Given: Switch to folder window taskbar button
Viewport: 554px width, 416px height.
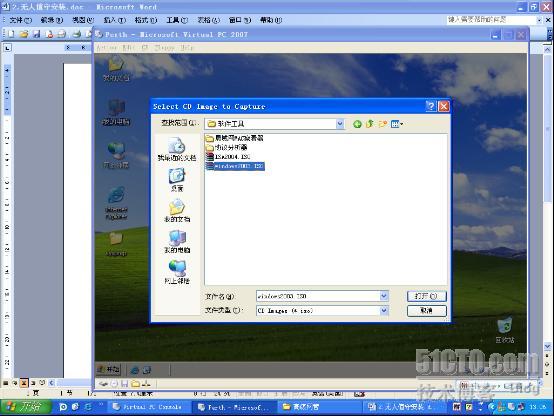Looking at the screenshot, I should (320, 407).
